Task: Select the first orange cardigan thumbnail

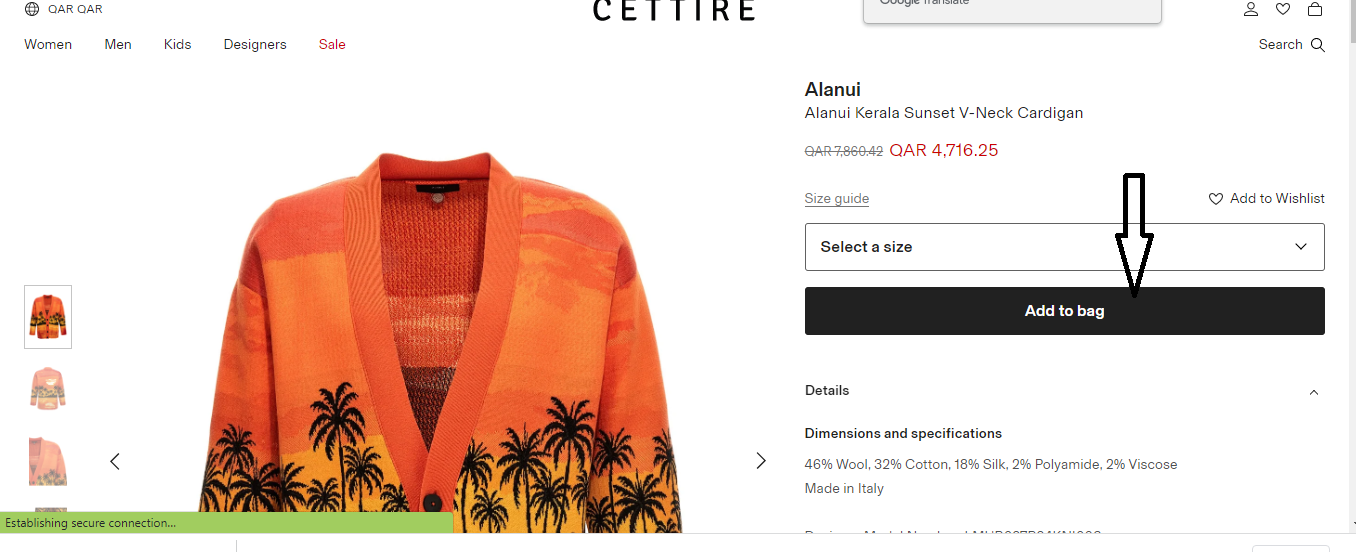Action: click(48, 317)
